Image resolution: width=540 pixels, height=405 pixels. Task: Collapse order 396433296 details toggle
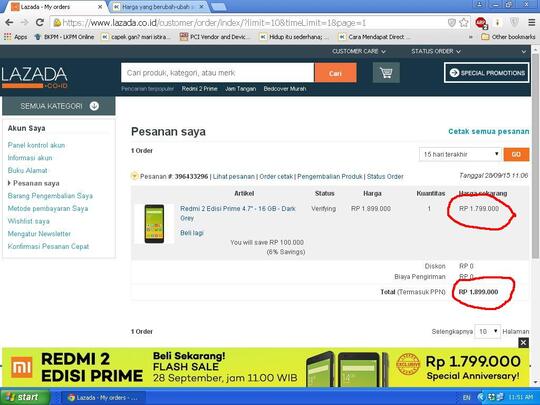pyautogui.click(x=134, y=176)
